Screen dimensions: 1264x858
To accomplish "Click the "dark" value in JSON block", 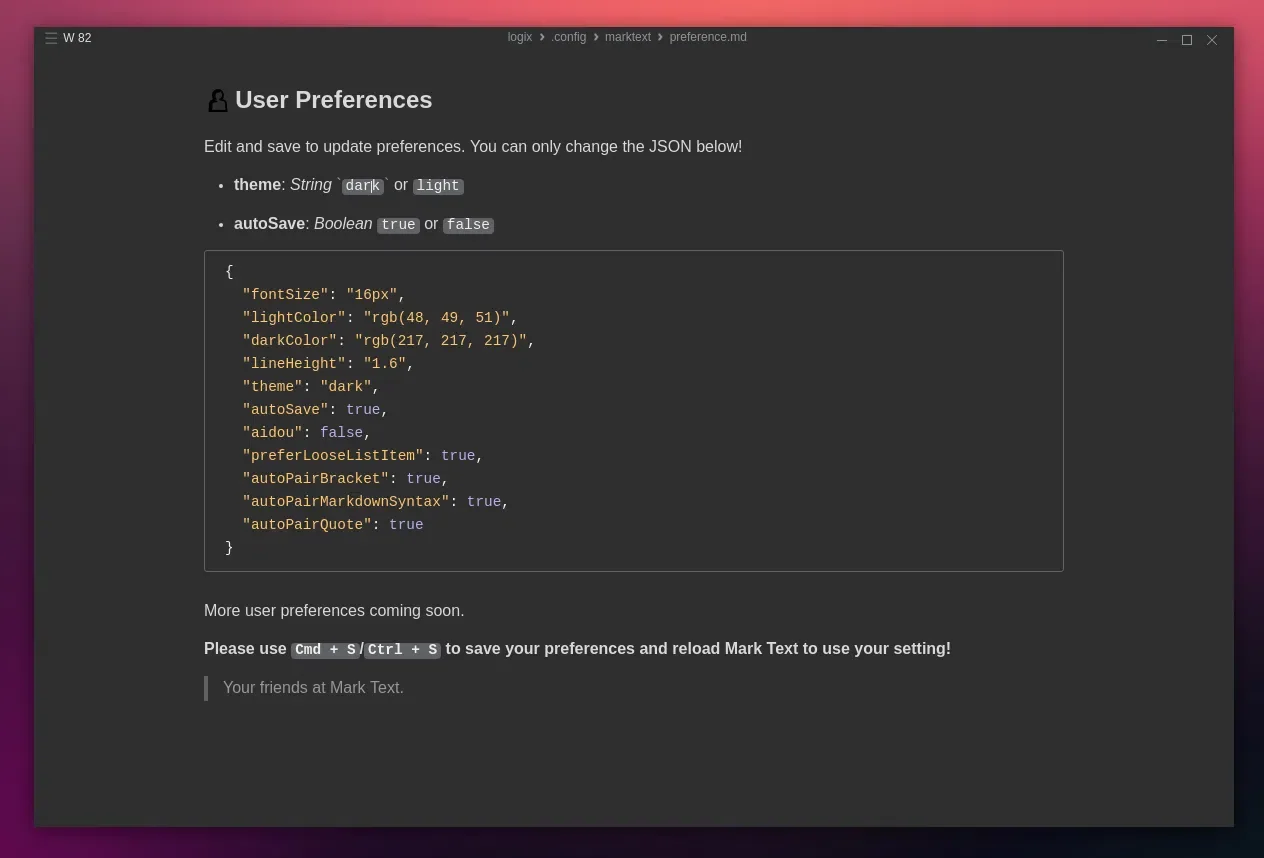I will tap(346, 387).
